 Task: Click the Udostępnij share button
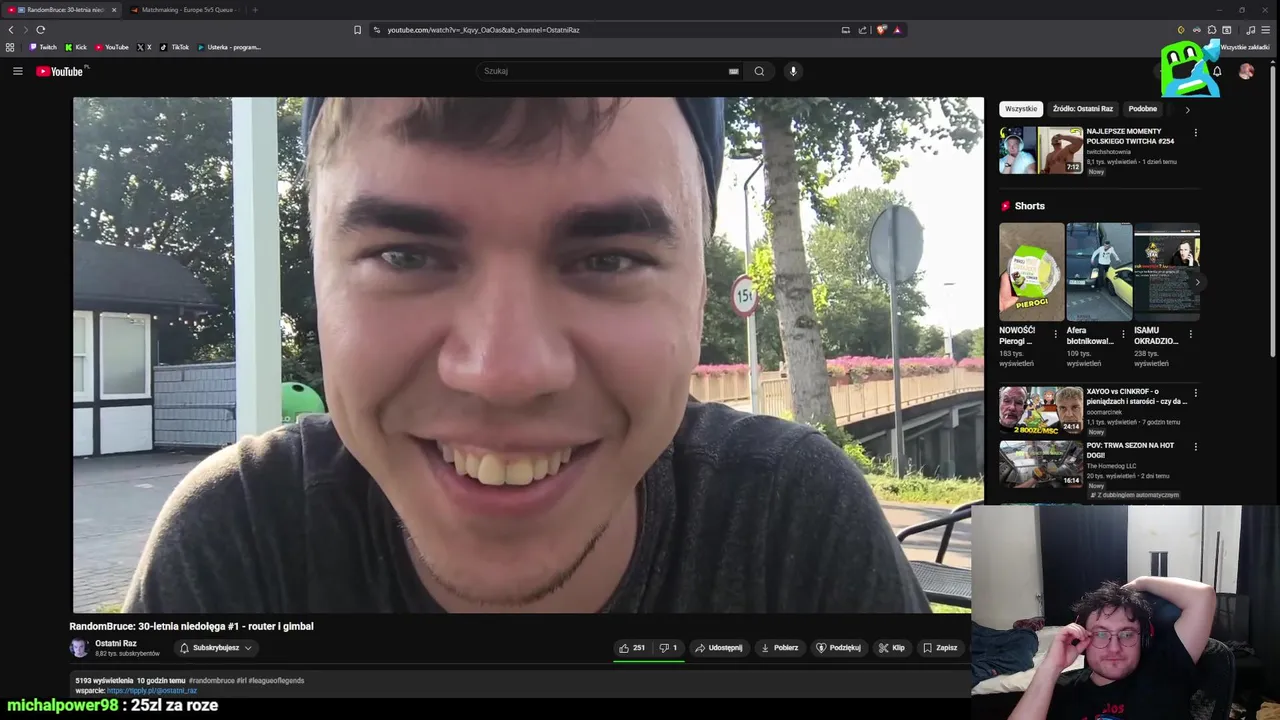[x=719, y=648]
